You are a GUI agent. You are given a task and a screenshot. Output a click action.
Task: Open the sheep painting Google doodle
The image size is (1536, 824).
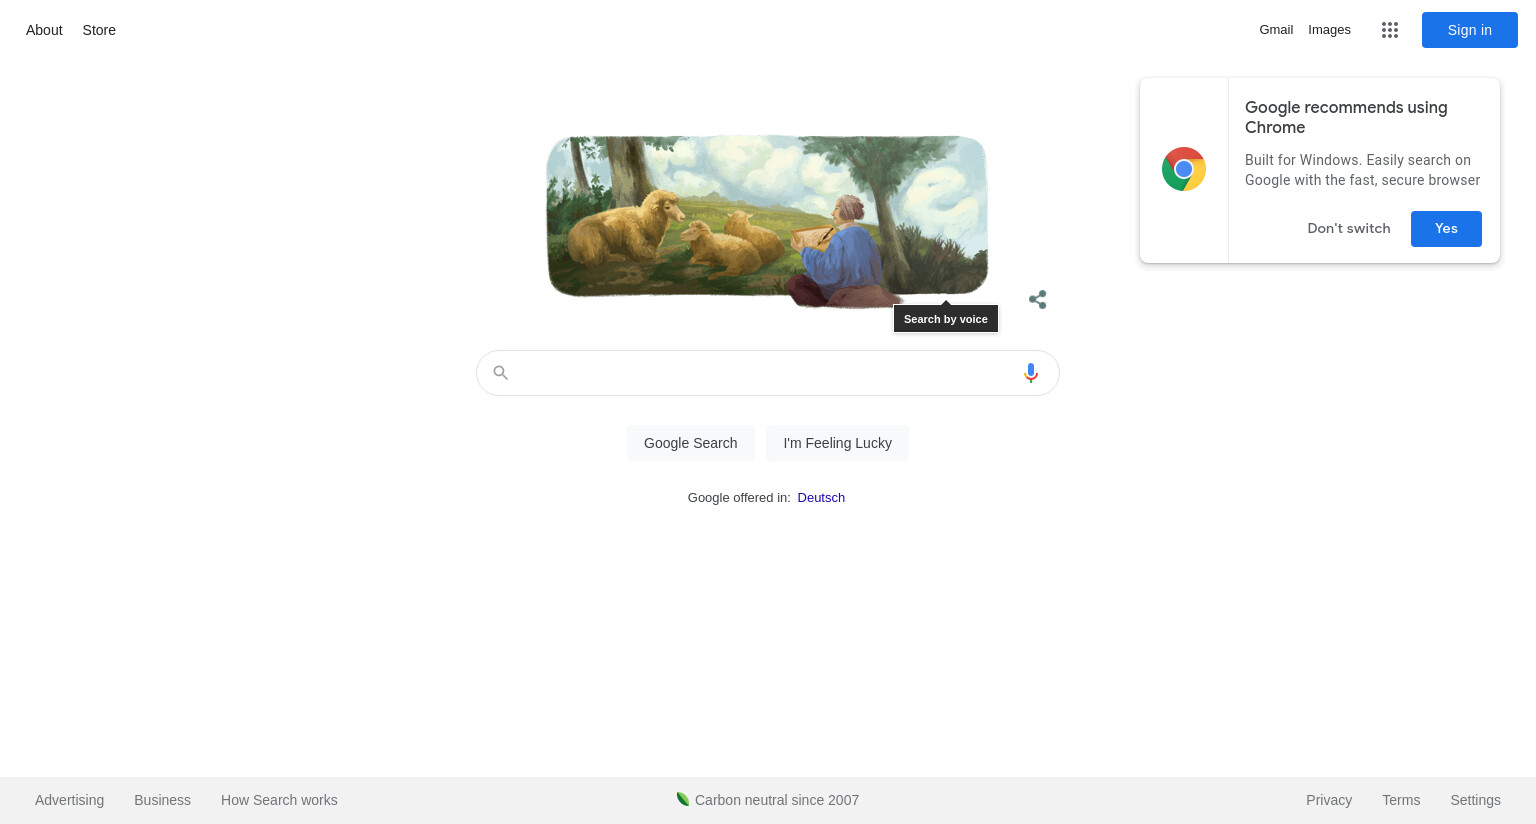[x=767, y=220]
